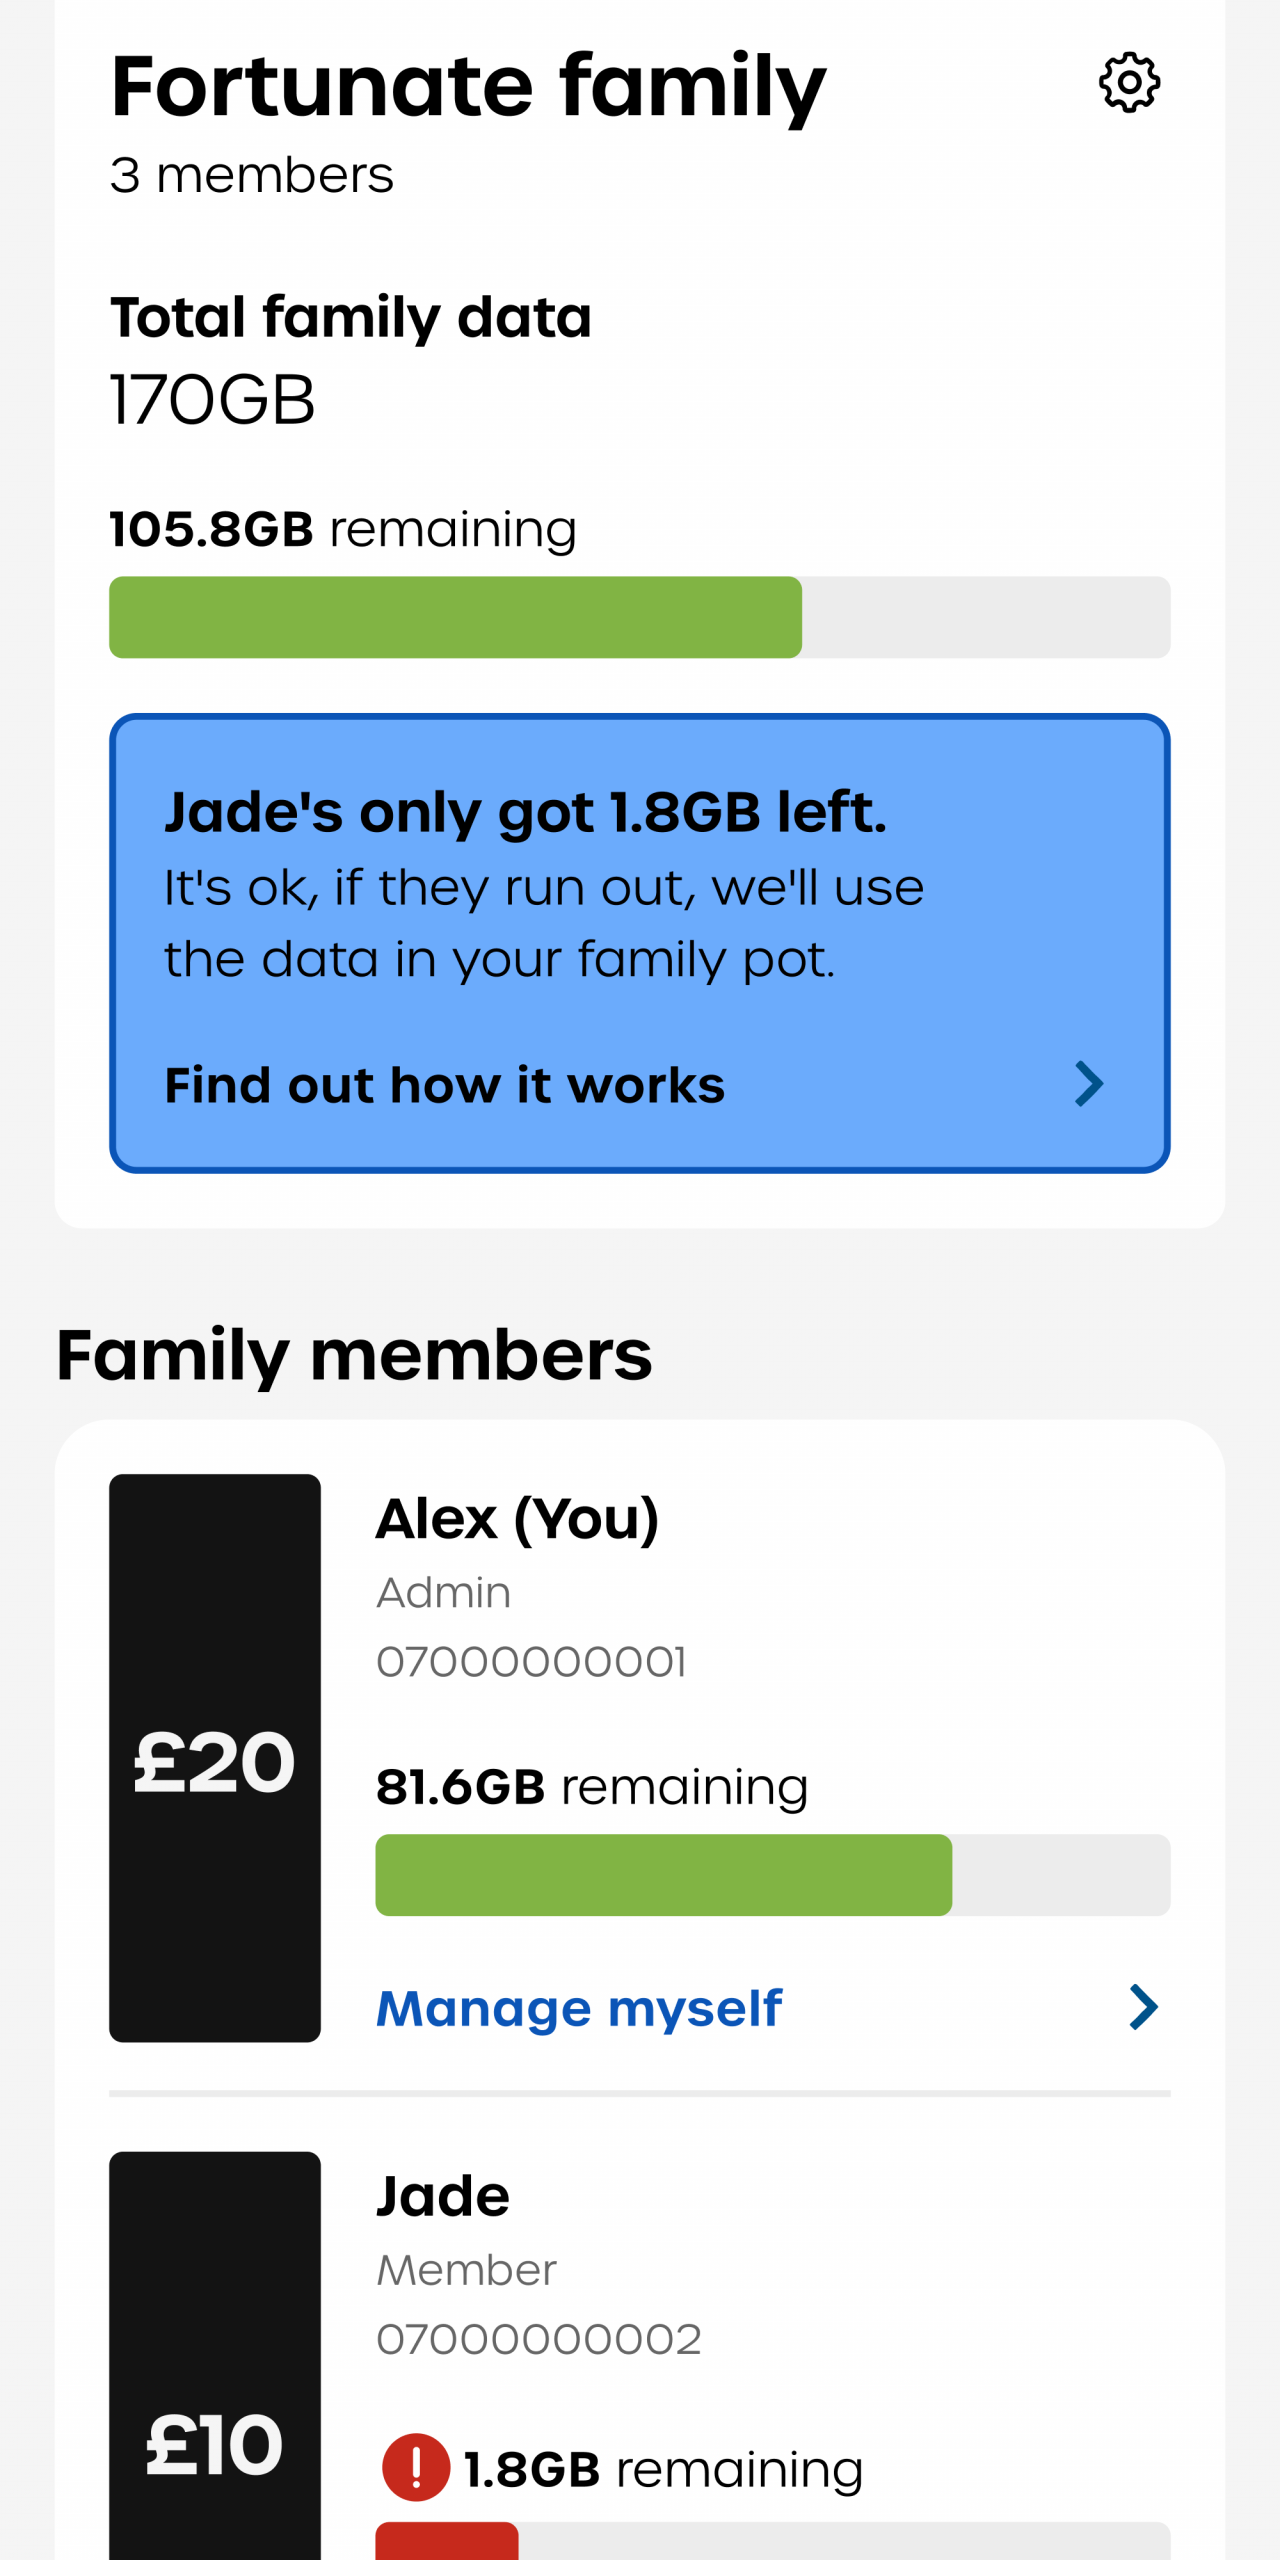Image resolution: width=1280 pixels, height=2560 pixels.
Task: Tap the Alex (You) member name
Action: coord(517,1519)
